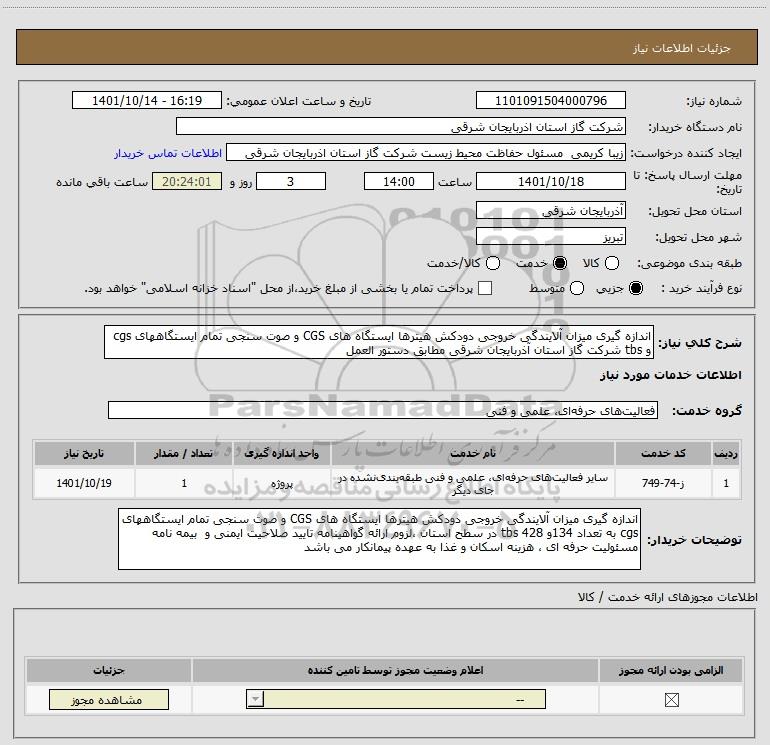Click the شهر محل تحویل field تبریز
Viewport: 770px width, 745px height.
click(x=550, y=237)
